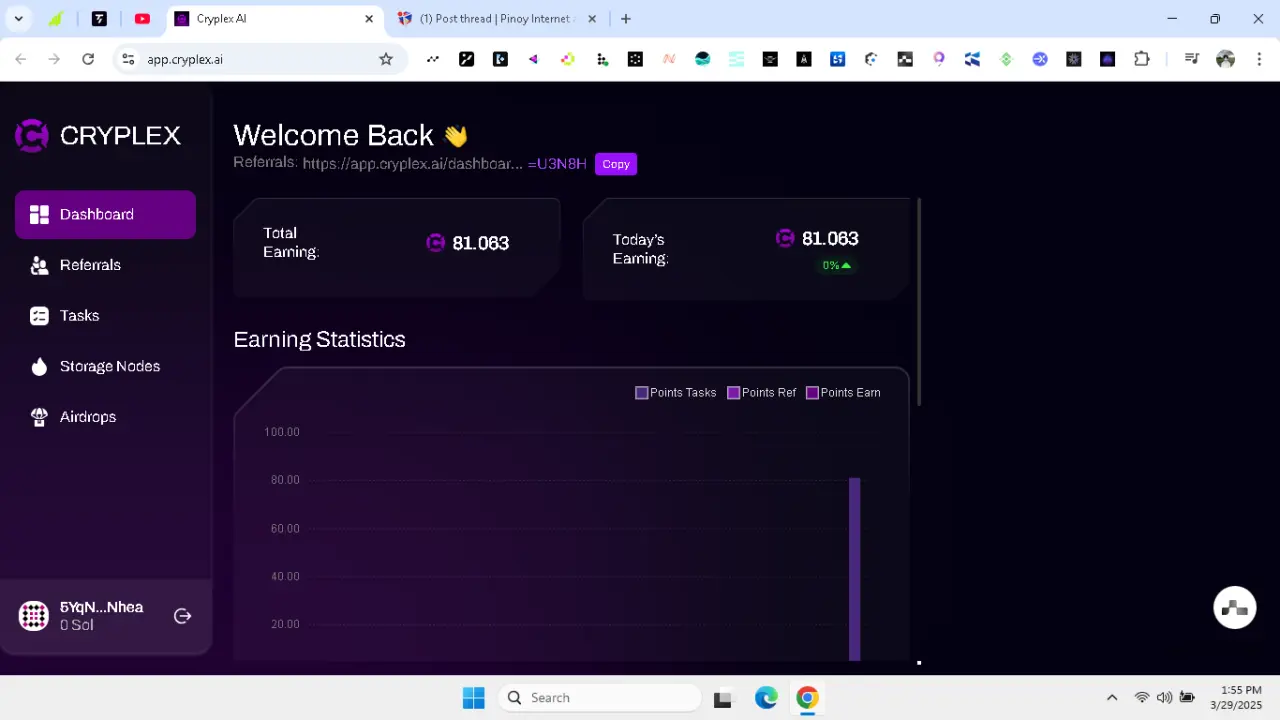Open the Wi-Fi network tray icon
Image resolution: width=1280 pixels, height=720 pixels.
[x=1142, y=698]
